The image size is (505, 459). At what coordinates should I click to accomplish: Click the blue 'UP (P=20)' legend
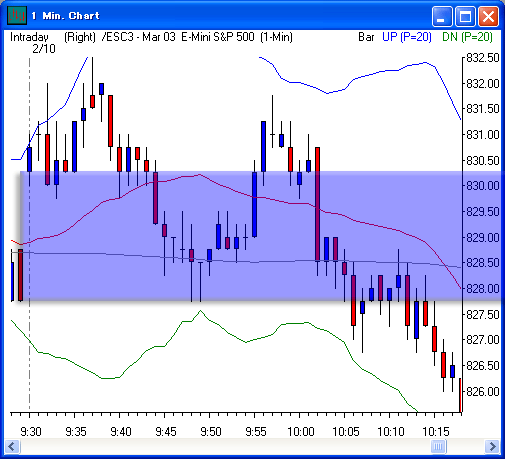(407, 37)
